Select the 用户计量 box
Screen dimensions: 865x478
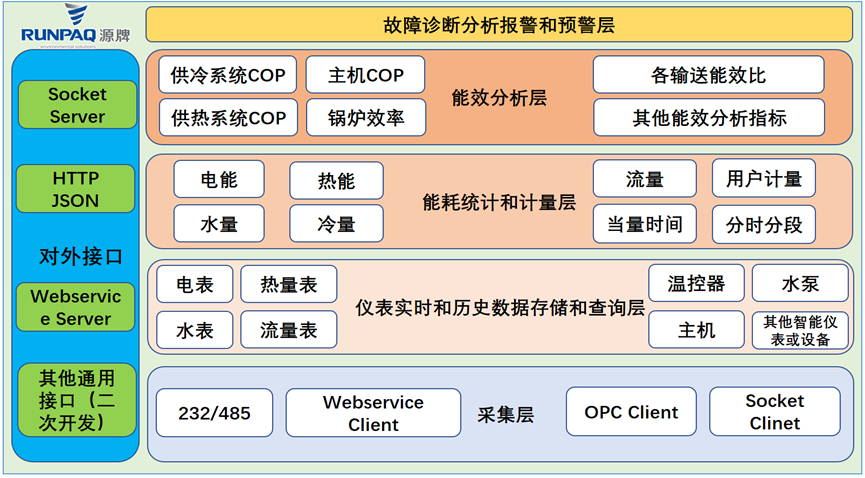tap(763, 180)
